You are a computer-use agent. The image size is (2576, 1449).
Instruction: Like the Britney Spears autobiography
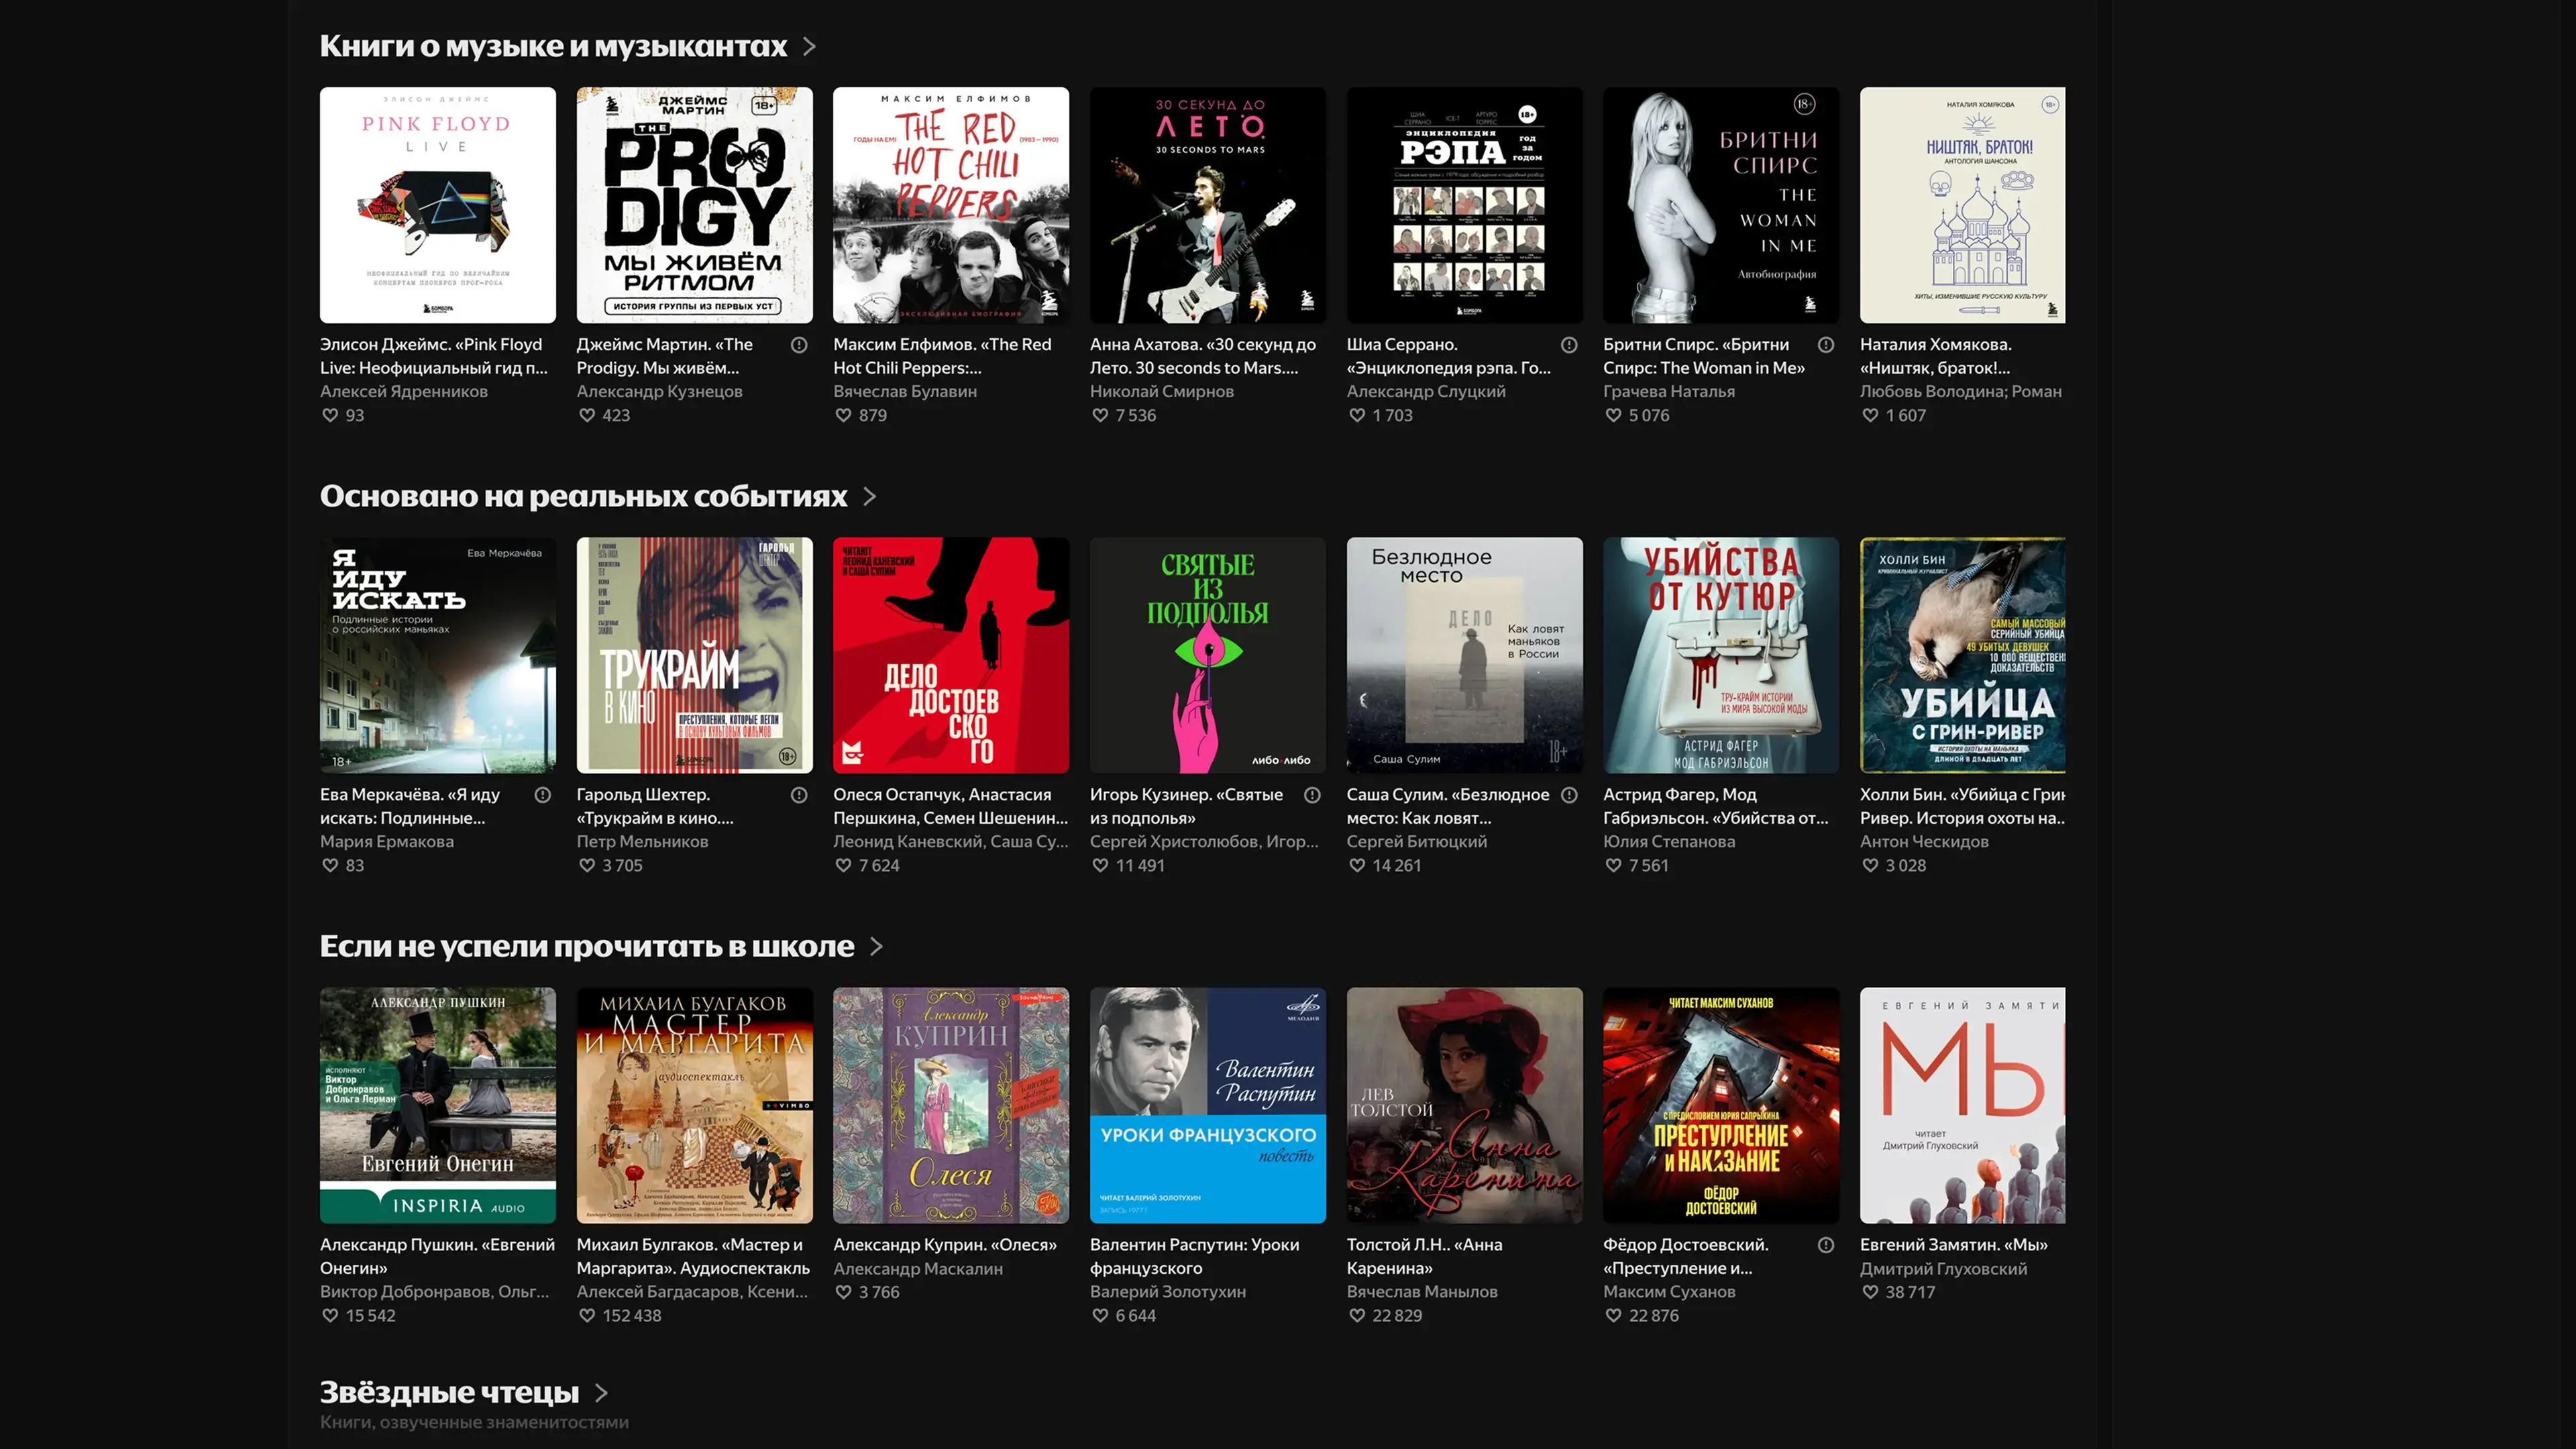1613,415
